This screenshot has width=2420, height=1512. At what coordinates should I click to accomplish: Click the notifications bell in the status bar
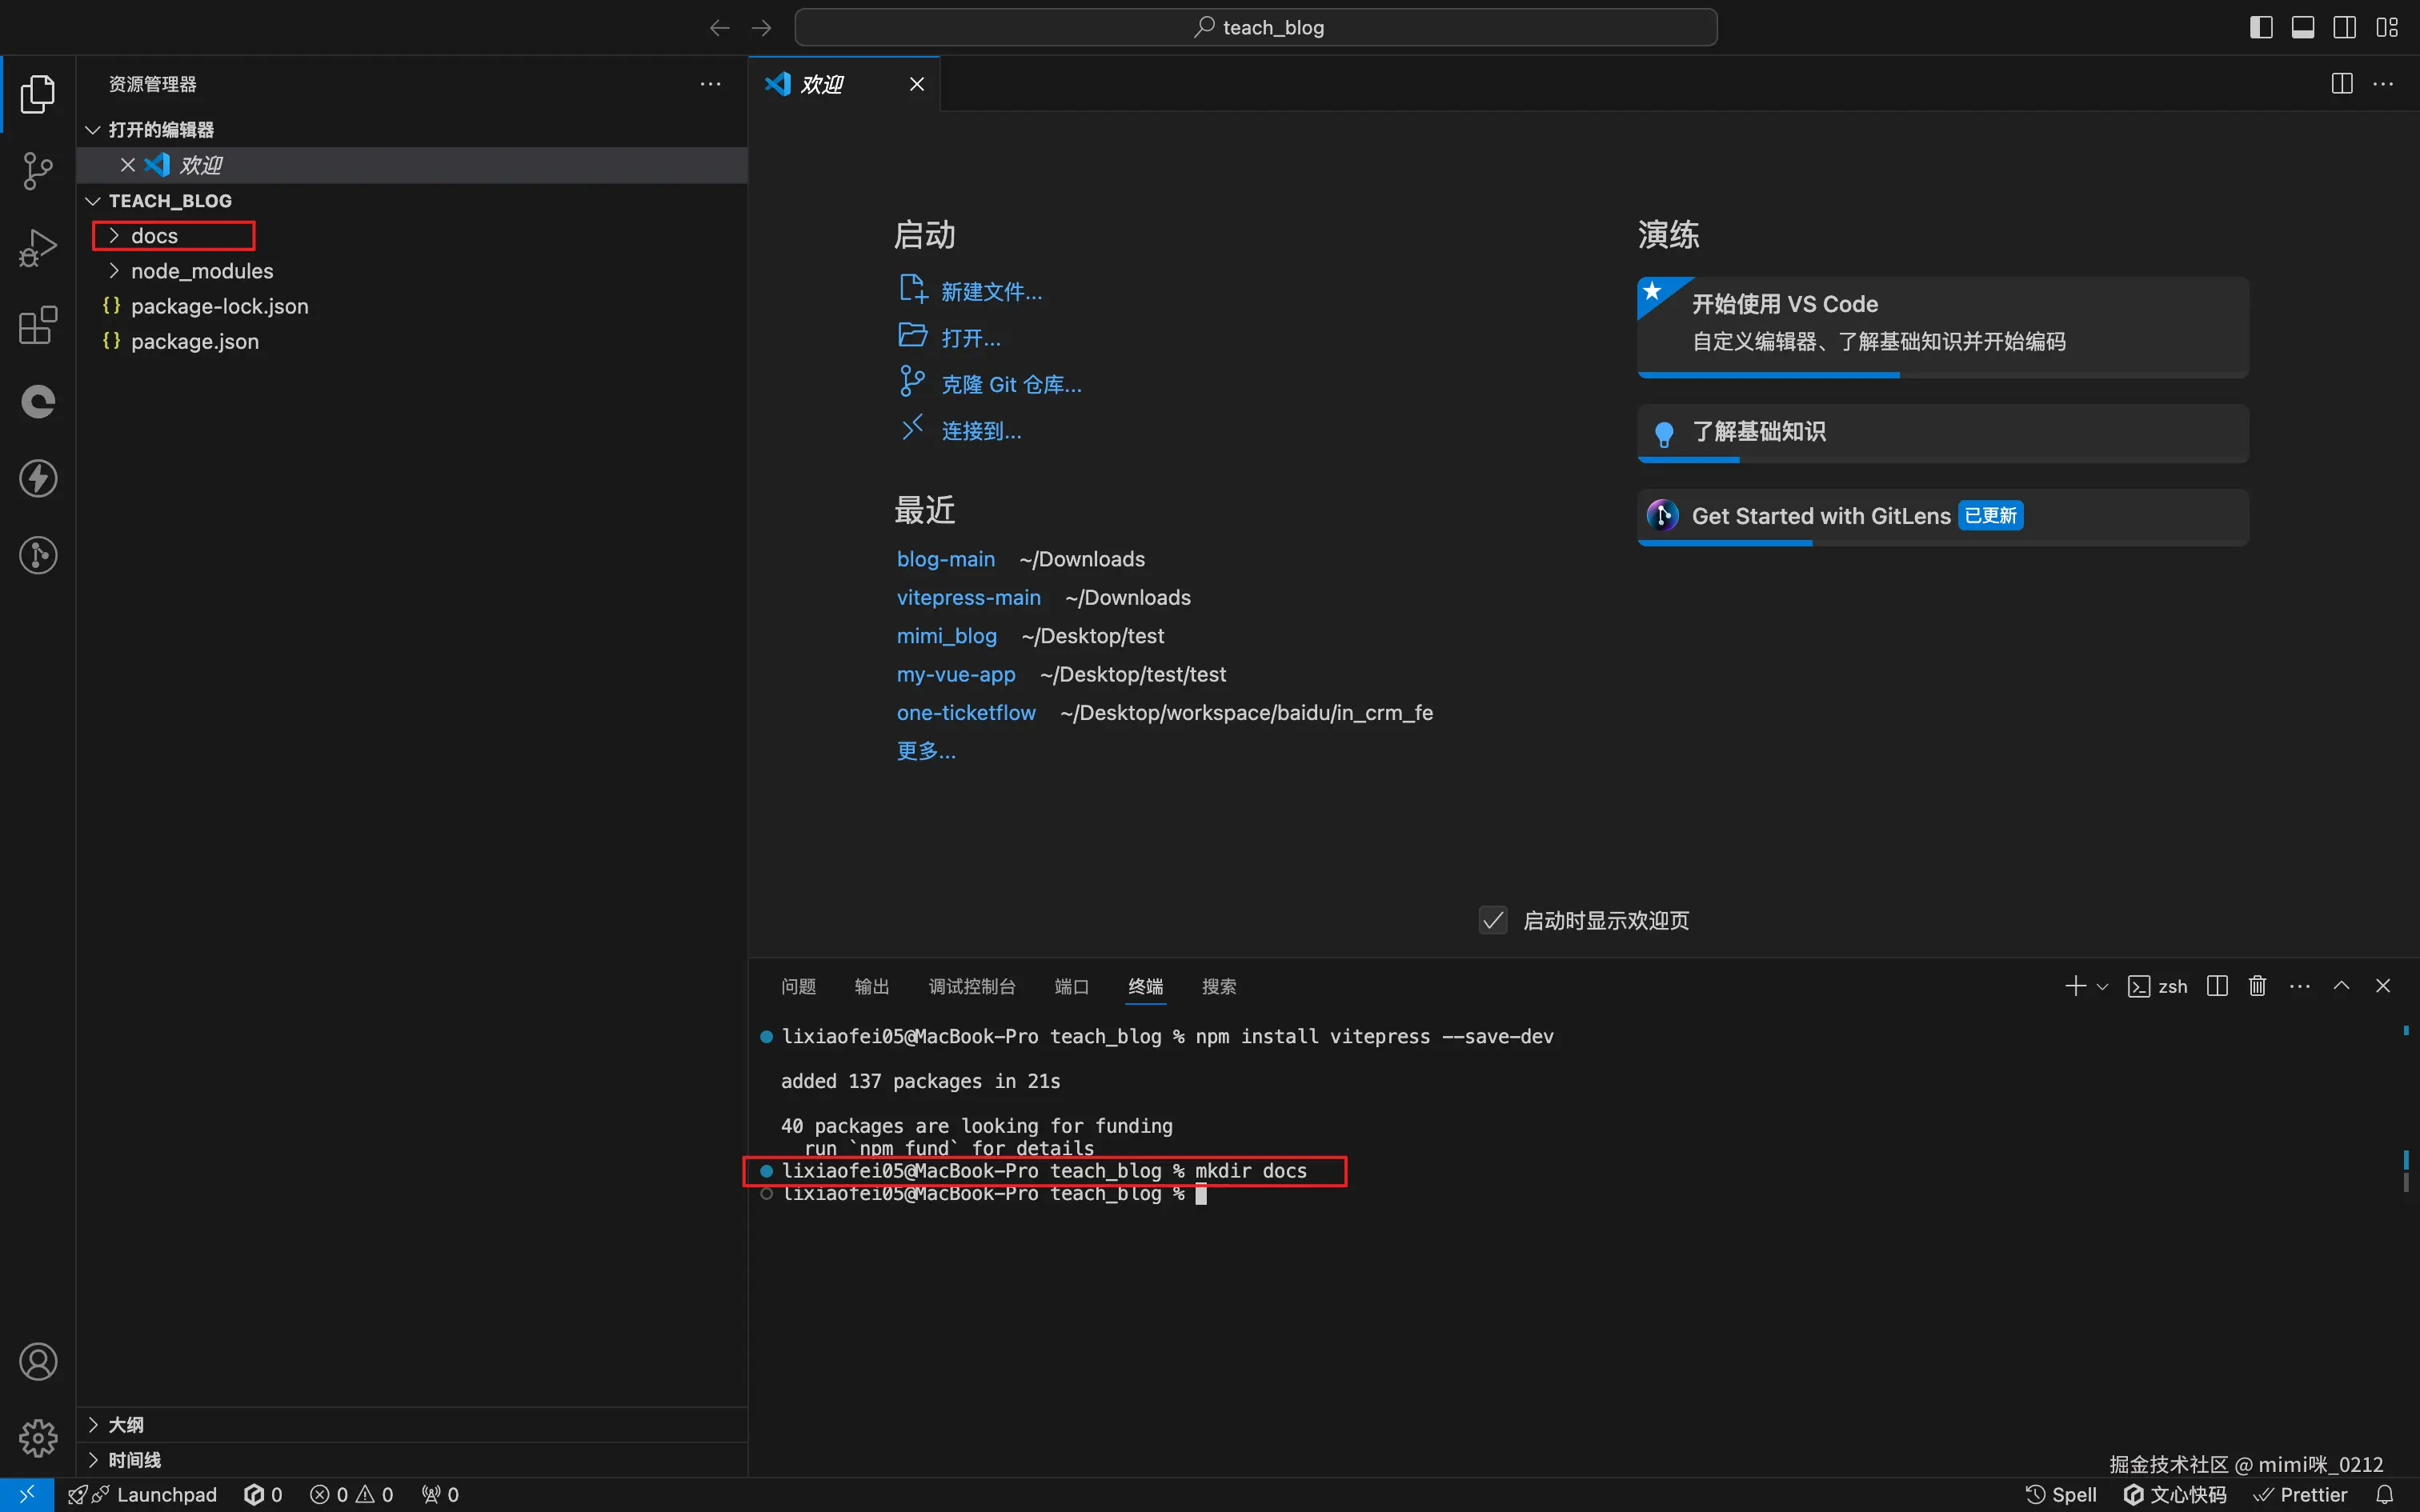pos(2385,1494)
